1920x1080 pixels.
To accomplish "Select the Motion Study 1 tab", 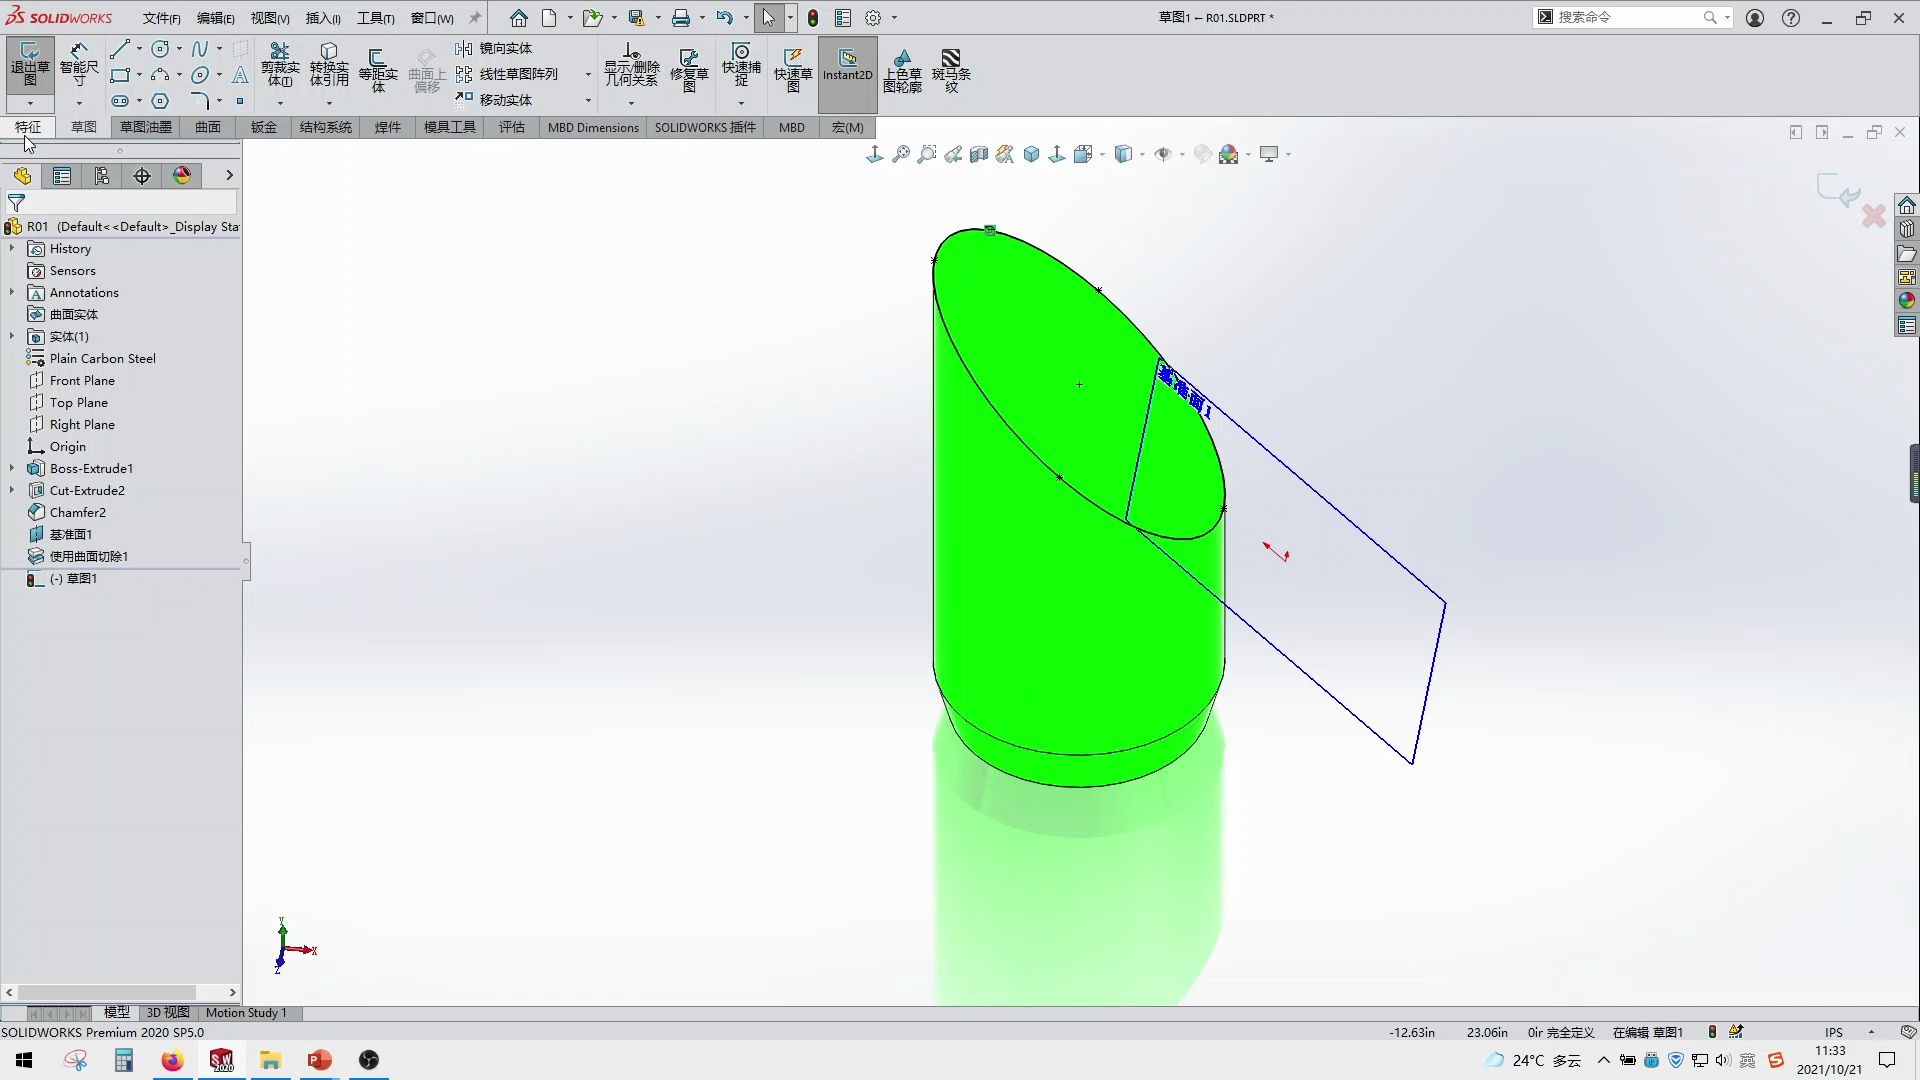I will pyautogui.click(x=246, y=1013).
